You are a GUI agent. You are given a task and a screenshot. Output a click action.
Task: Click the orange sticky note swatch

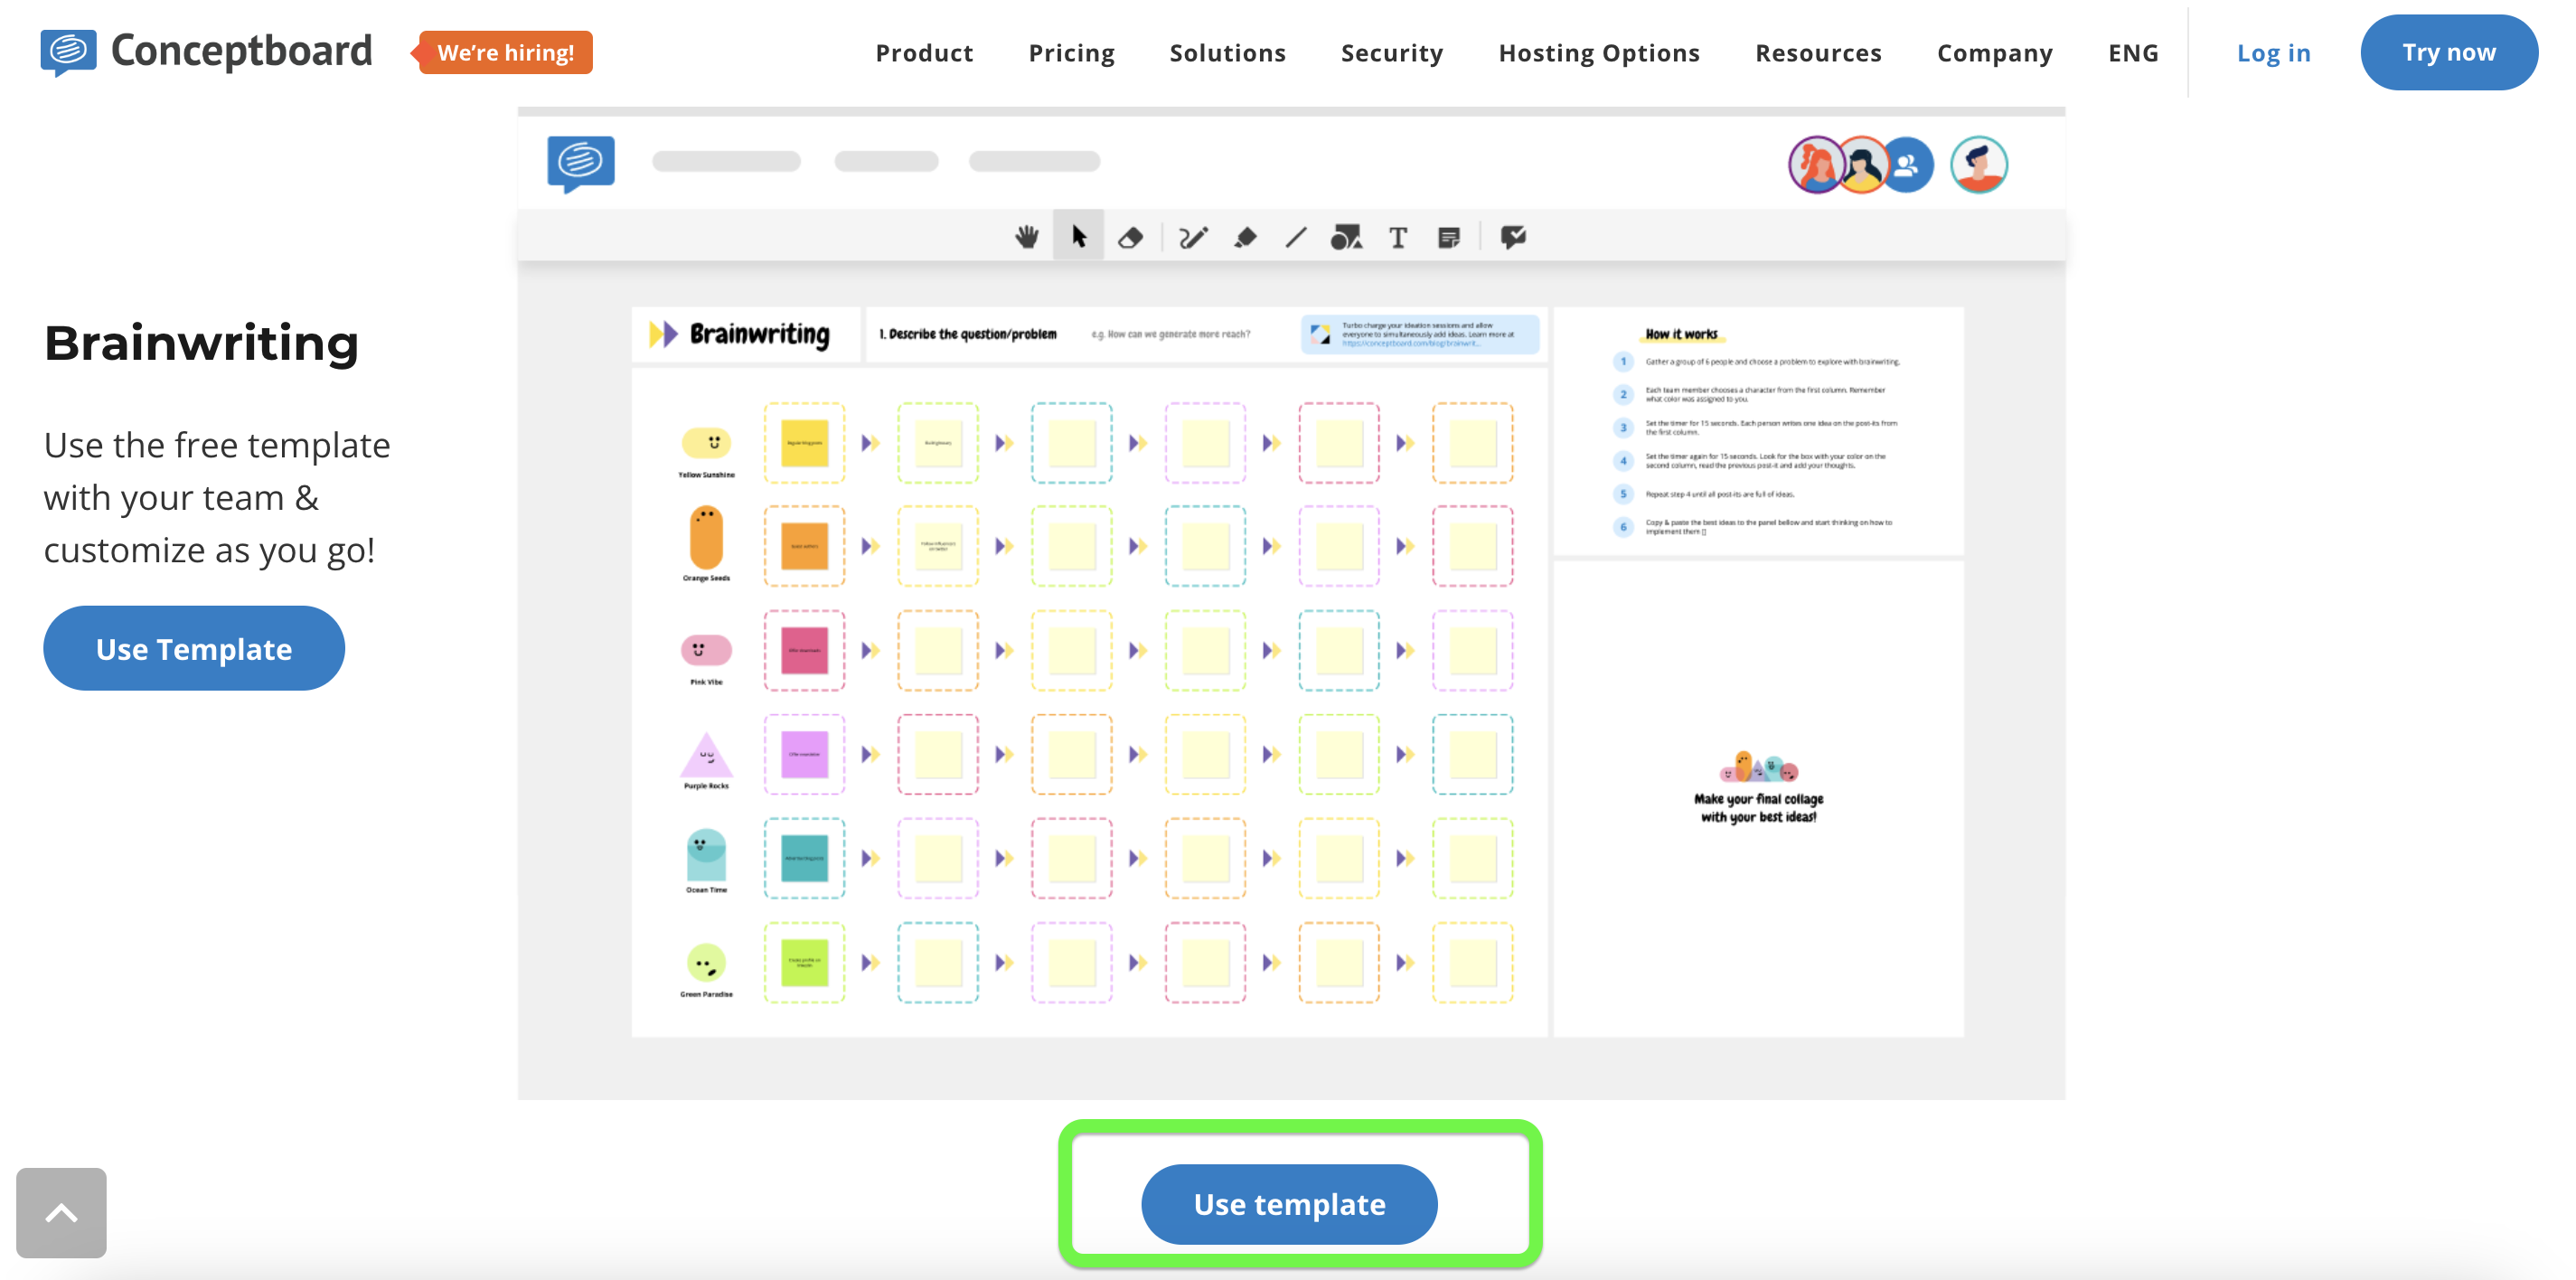804,547
